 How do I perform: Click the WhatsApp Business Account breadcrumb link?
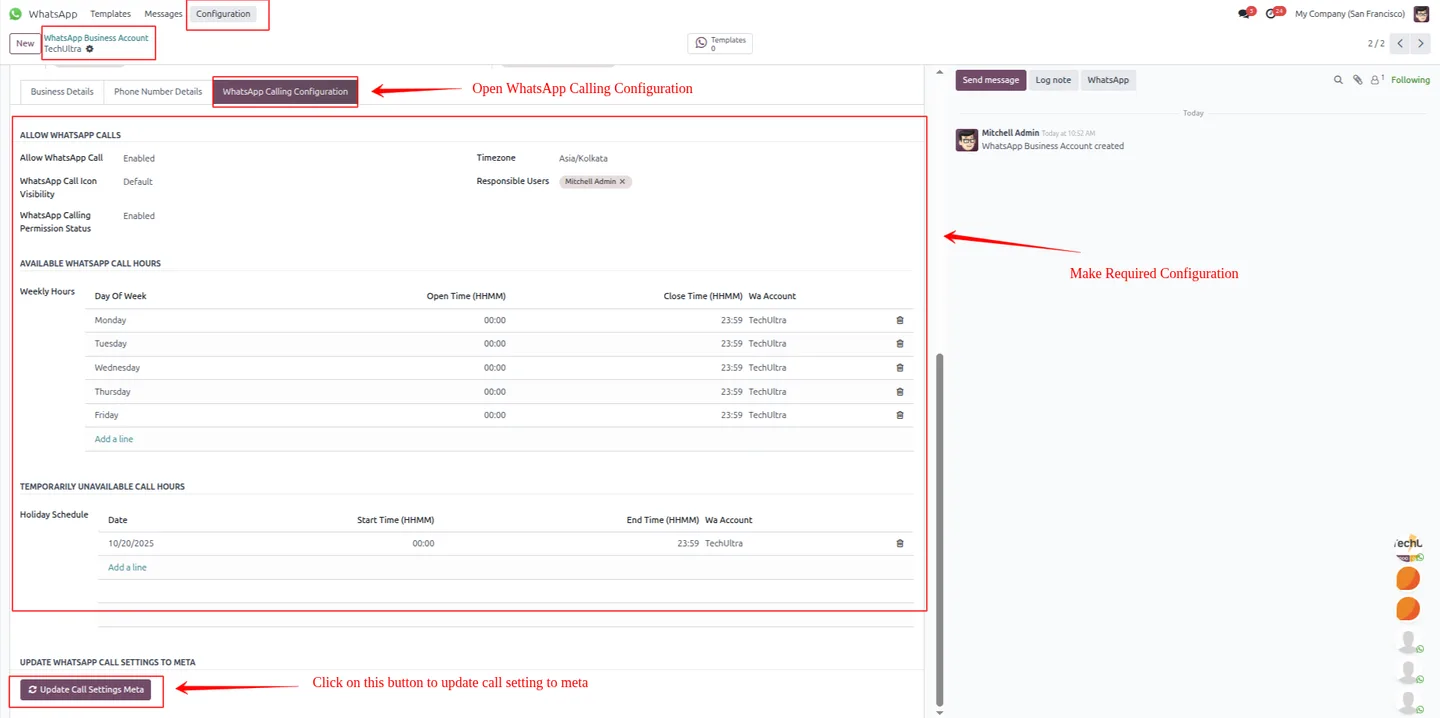pyautogui.click(x=96, y=38)
